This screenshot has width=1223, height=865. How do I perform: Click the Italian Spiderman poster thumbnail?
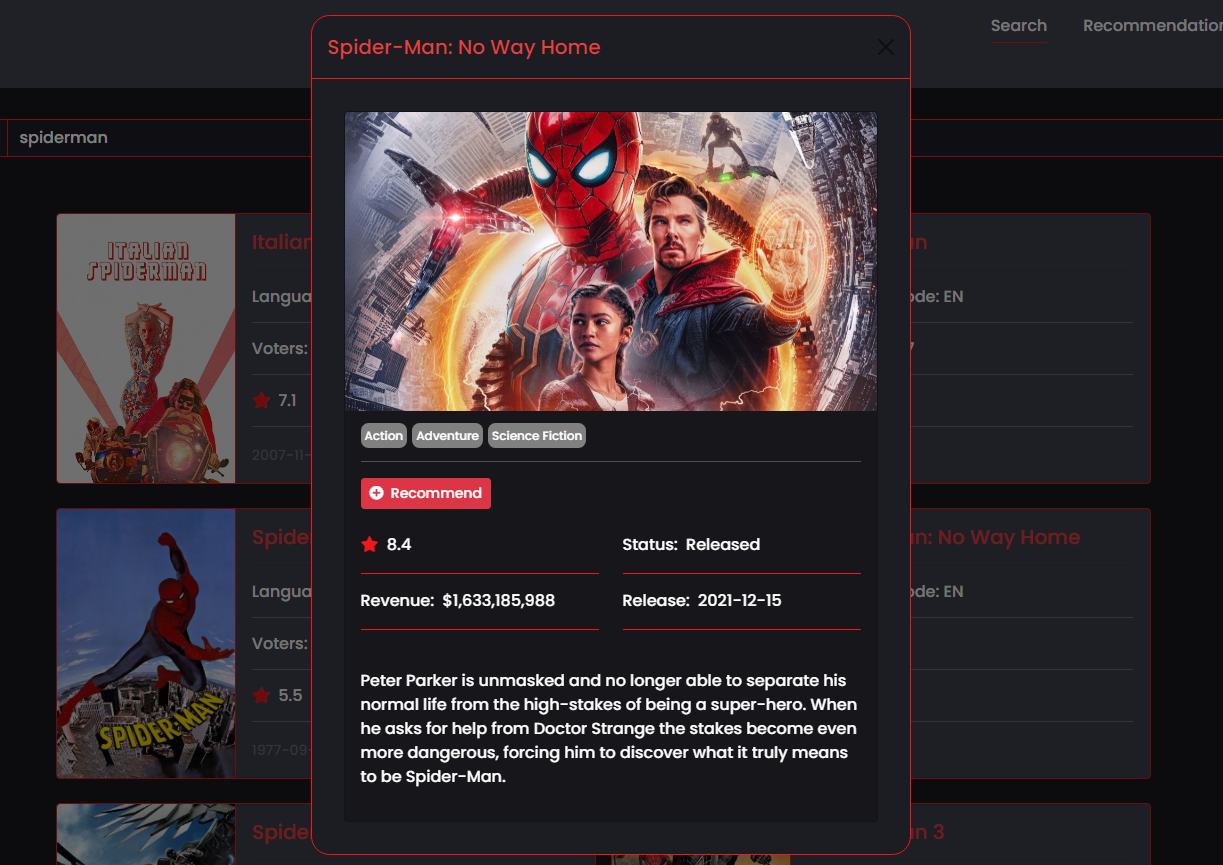point(147,348)
